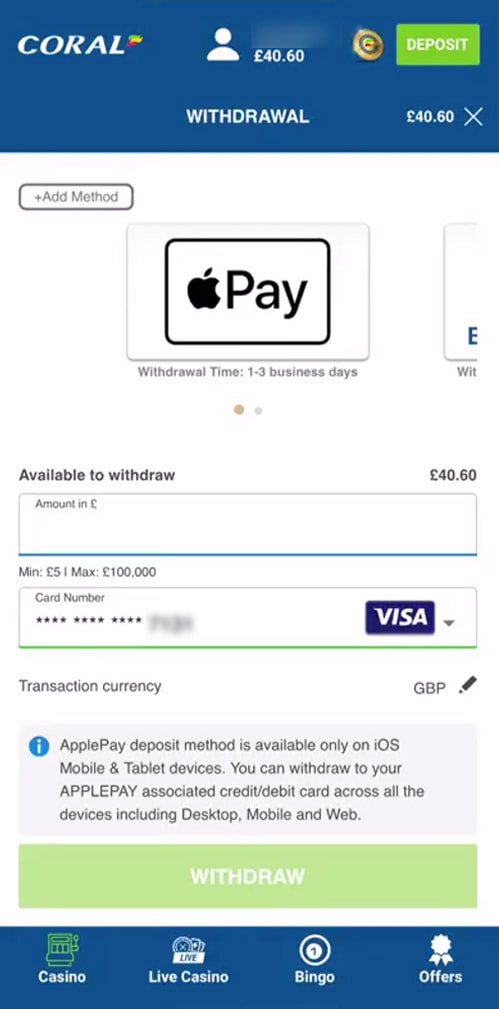Image resolution: width=499 pixels, height=1009 pixels.
Task: Select the first carousel page dot
Action: [239, 410]
